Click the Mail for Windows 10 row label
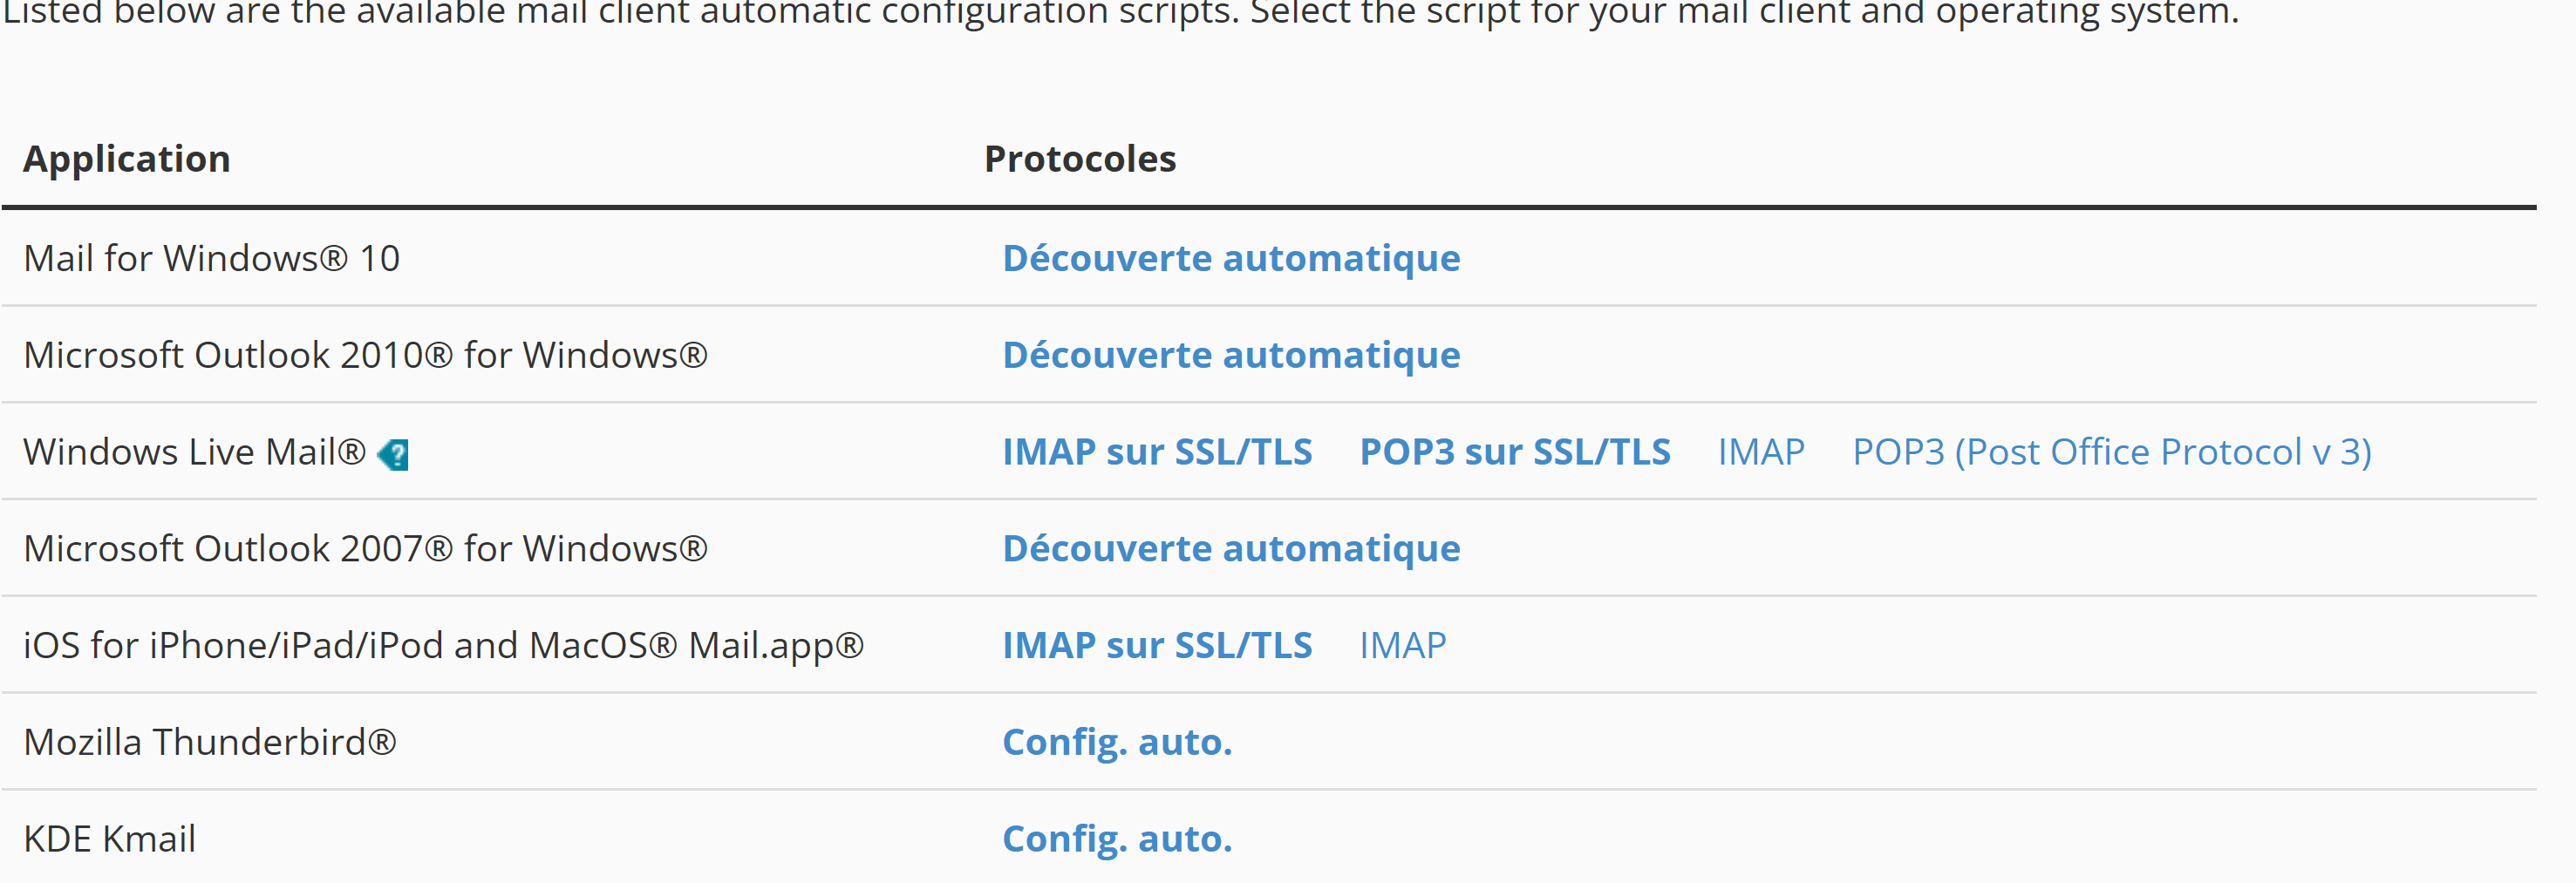2576x883 pixels. [211, 259]
